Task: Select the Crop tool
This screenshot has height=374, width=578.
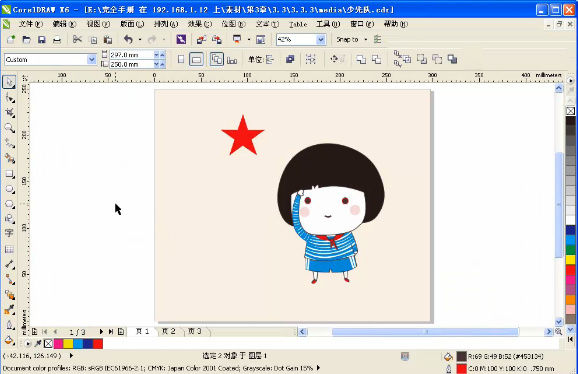Action: [x=10, y=113]
